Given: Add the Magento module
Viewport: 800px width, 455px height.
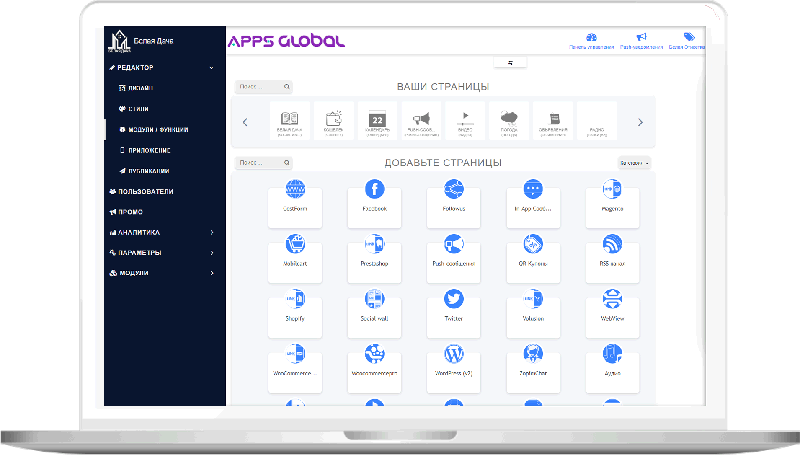Looking at the screenshot, I should 612,202.
